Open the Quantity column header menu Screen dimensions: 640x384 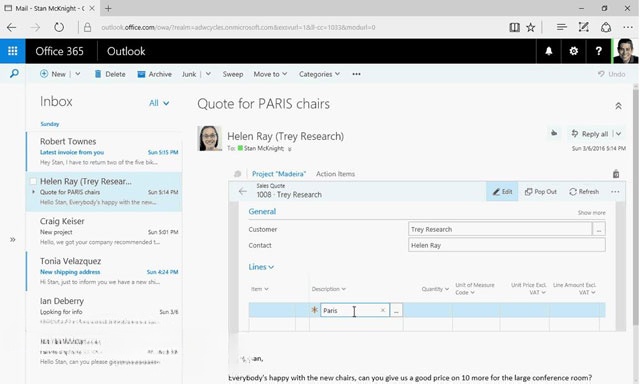(x=435, y=289)
